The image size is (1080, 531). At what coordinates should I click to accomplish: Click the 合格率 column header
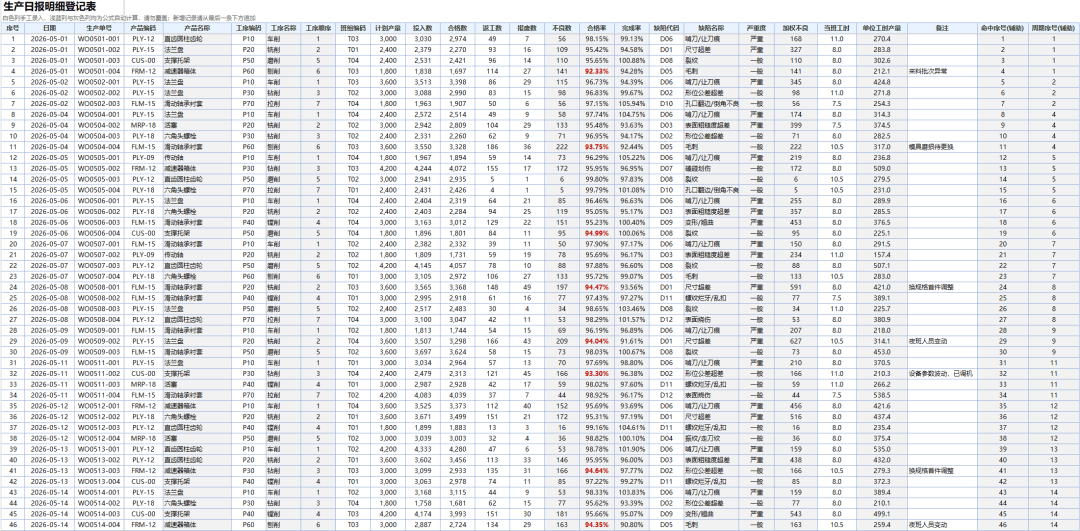596,28
